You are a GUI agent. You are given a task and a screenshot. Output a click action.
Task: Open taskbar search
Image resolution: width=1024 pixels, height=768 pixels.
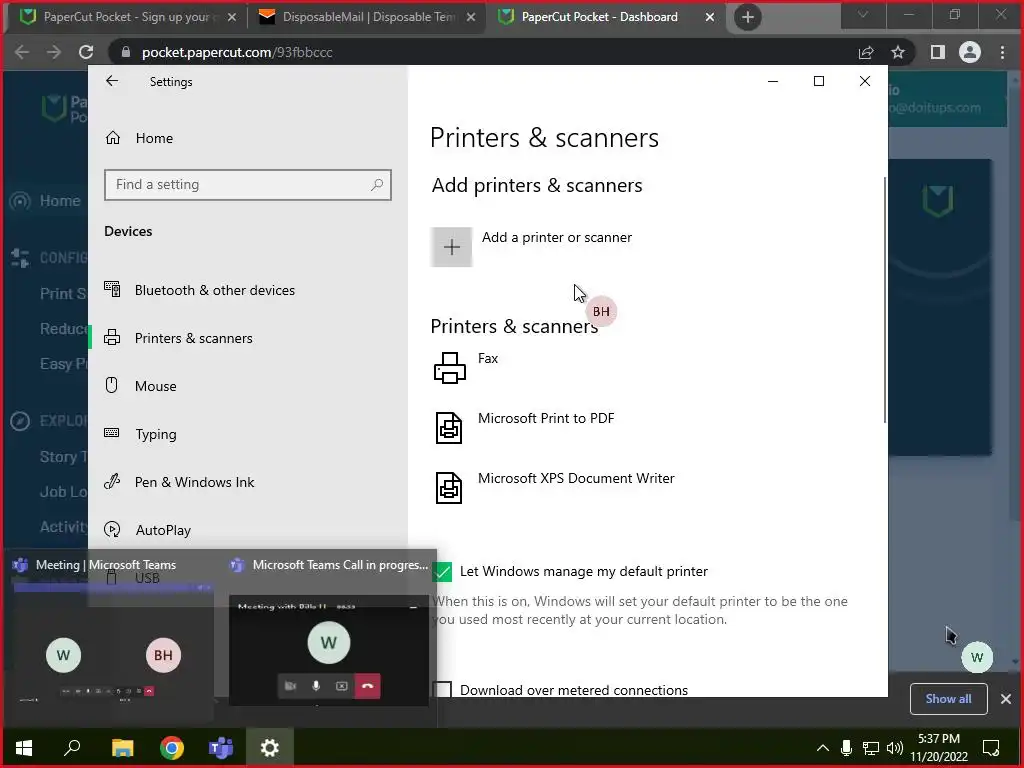tap(72, 748)
